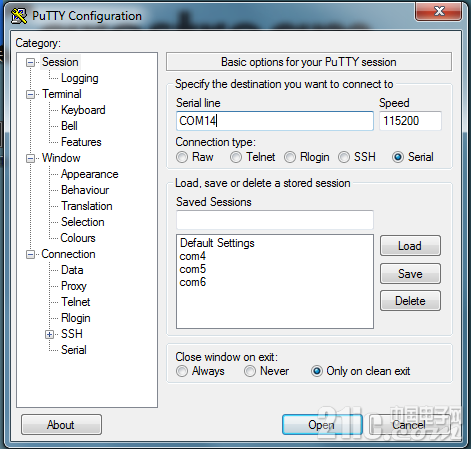Collapse the Terminal tree node
Screen dimensions: 471x449
(30, 94)
